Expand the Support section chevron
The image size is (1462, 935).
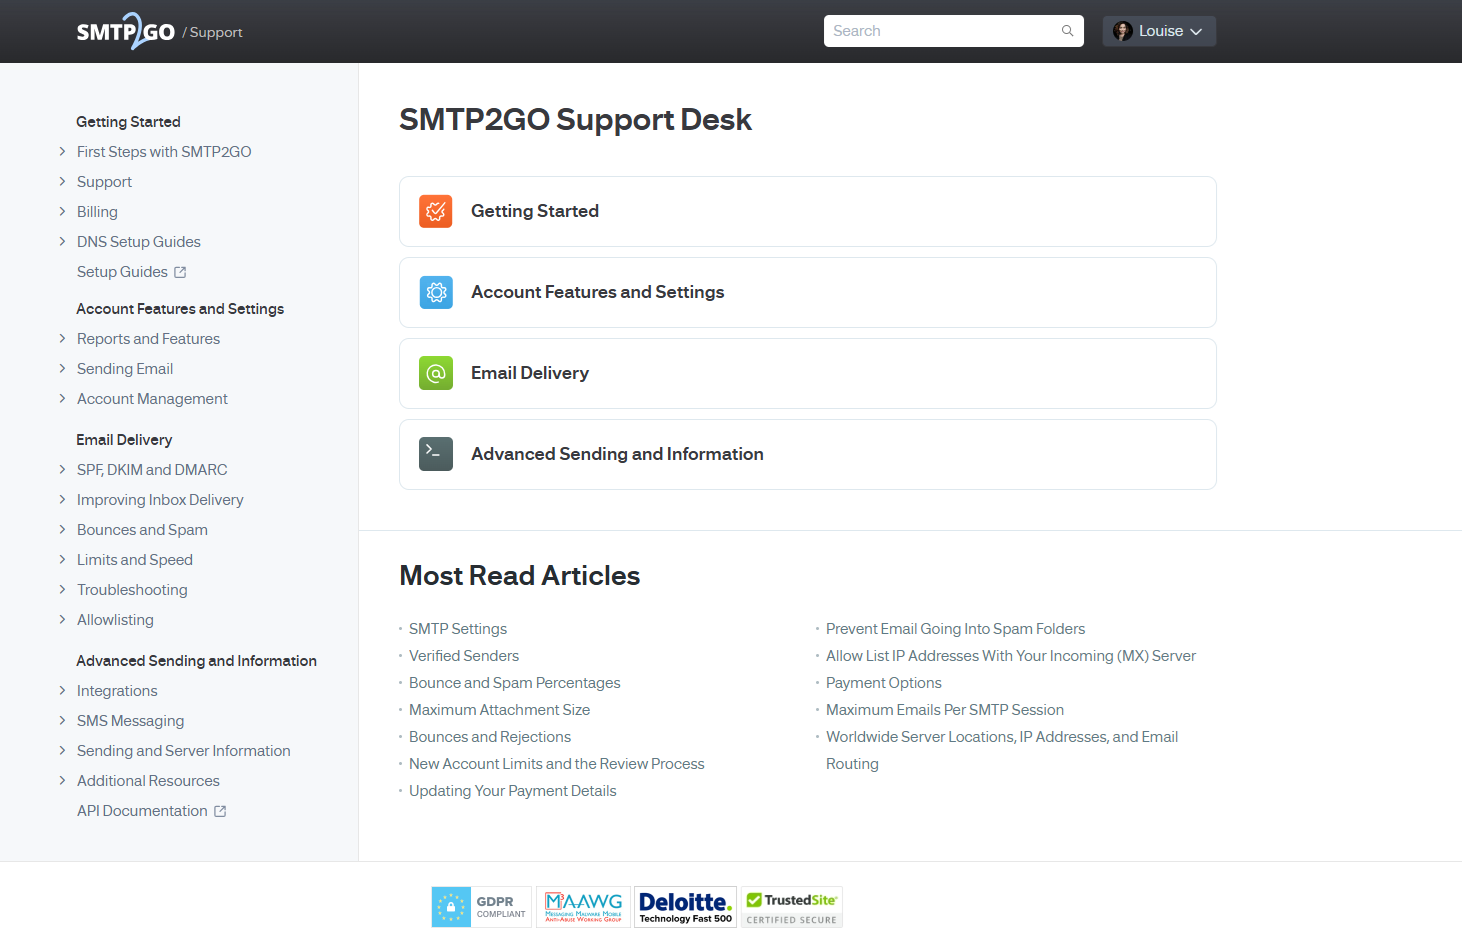tap(62, 182)
